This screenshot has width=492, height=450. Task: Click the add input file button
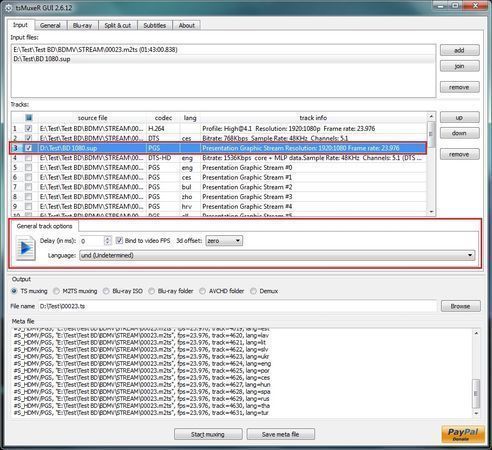click(x=460, y=50)
